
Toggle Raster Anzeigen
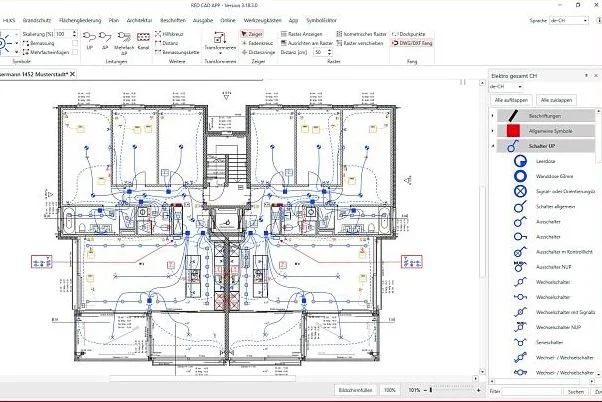tap(301, 34)
